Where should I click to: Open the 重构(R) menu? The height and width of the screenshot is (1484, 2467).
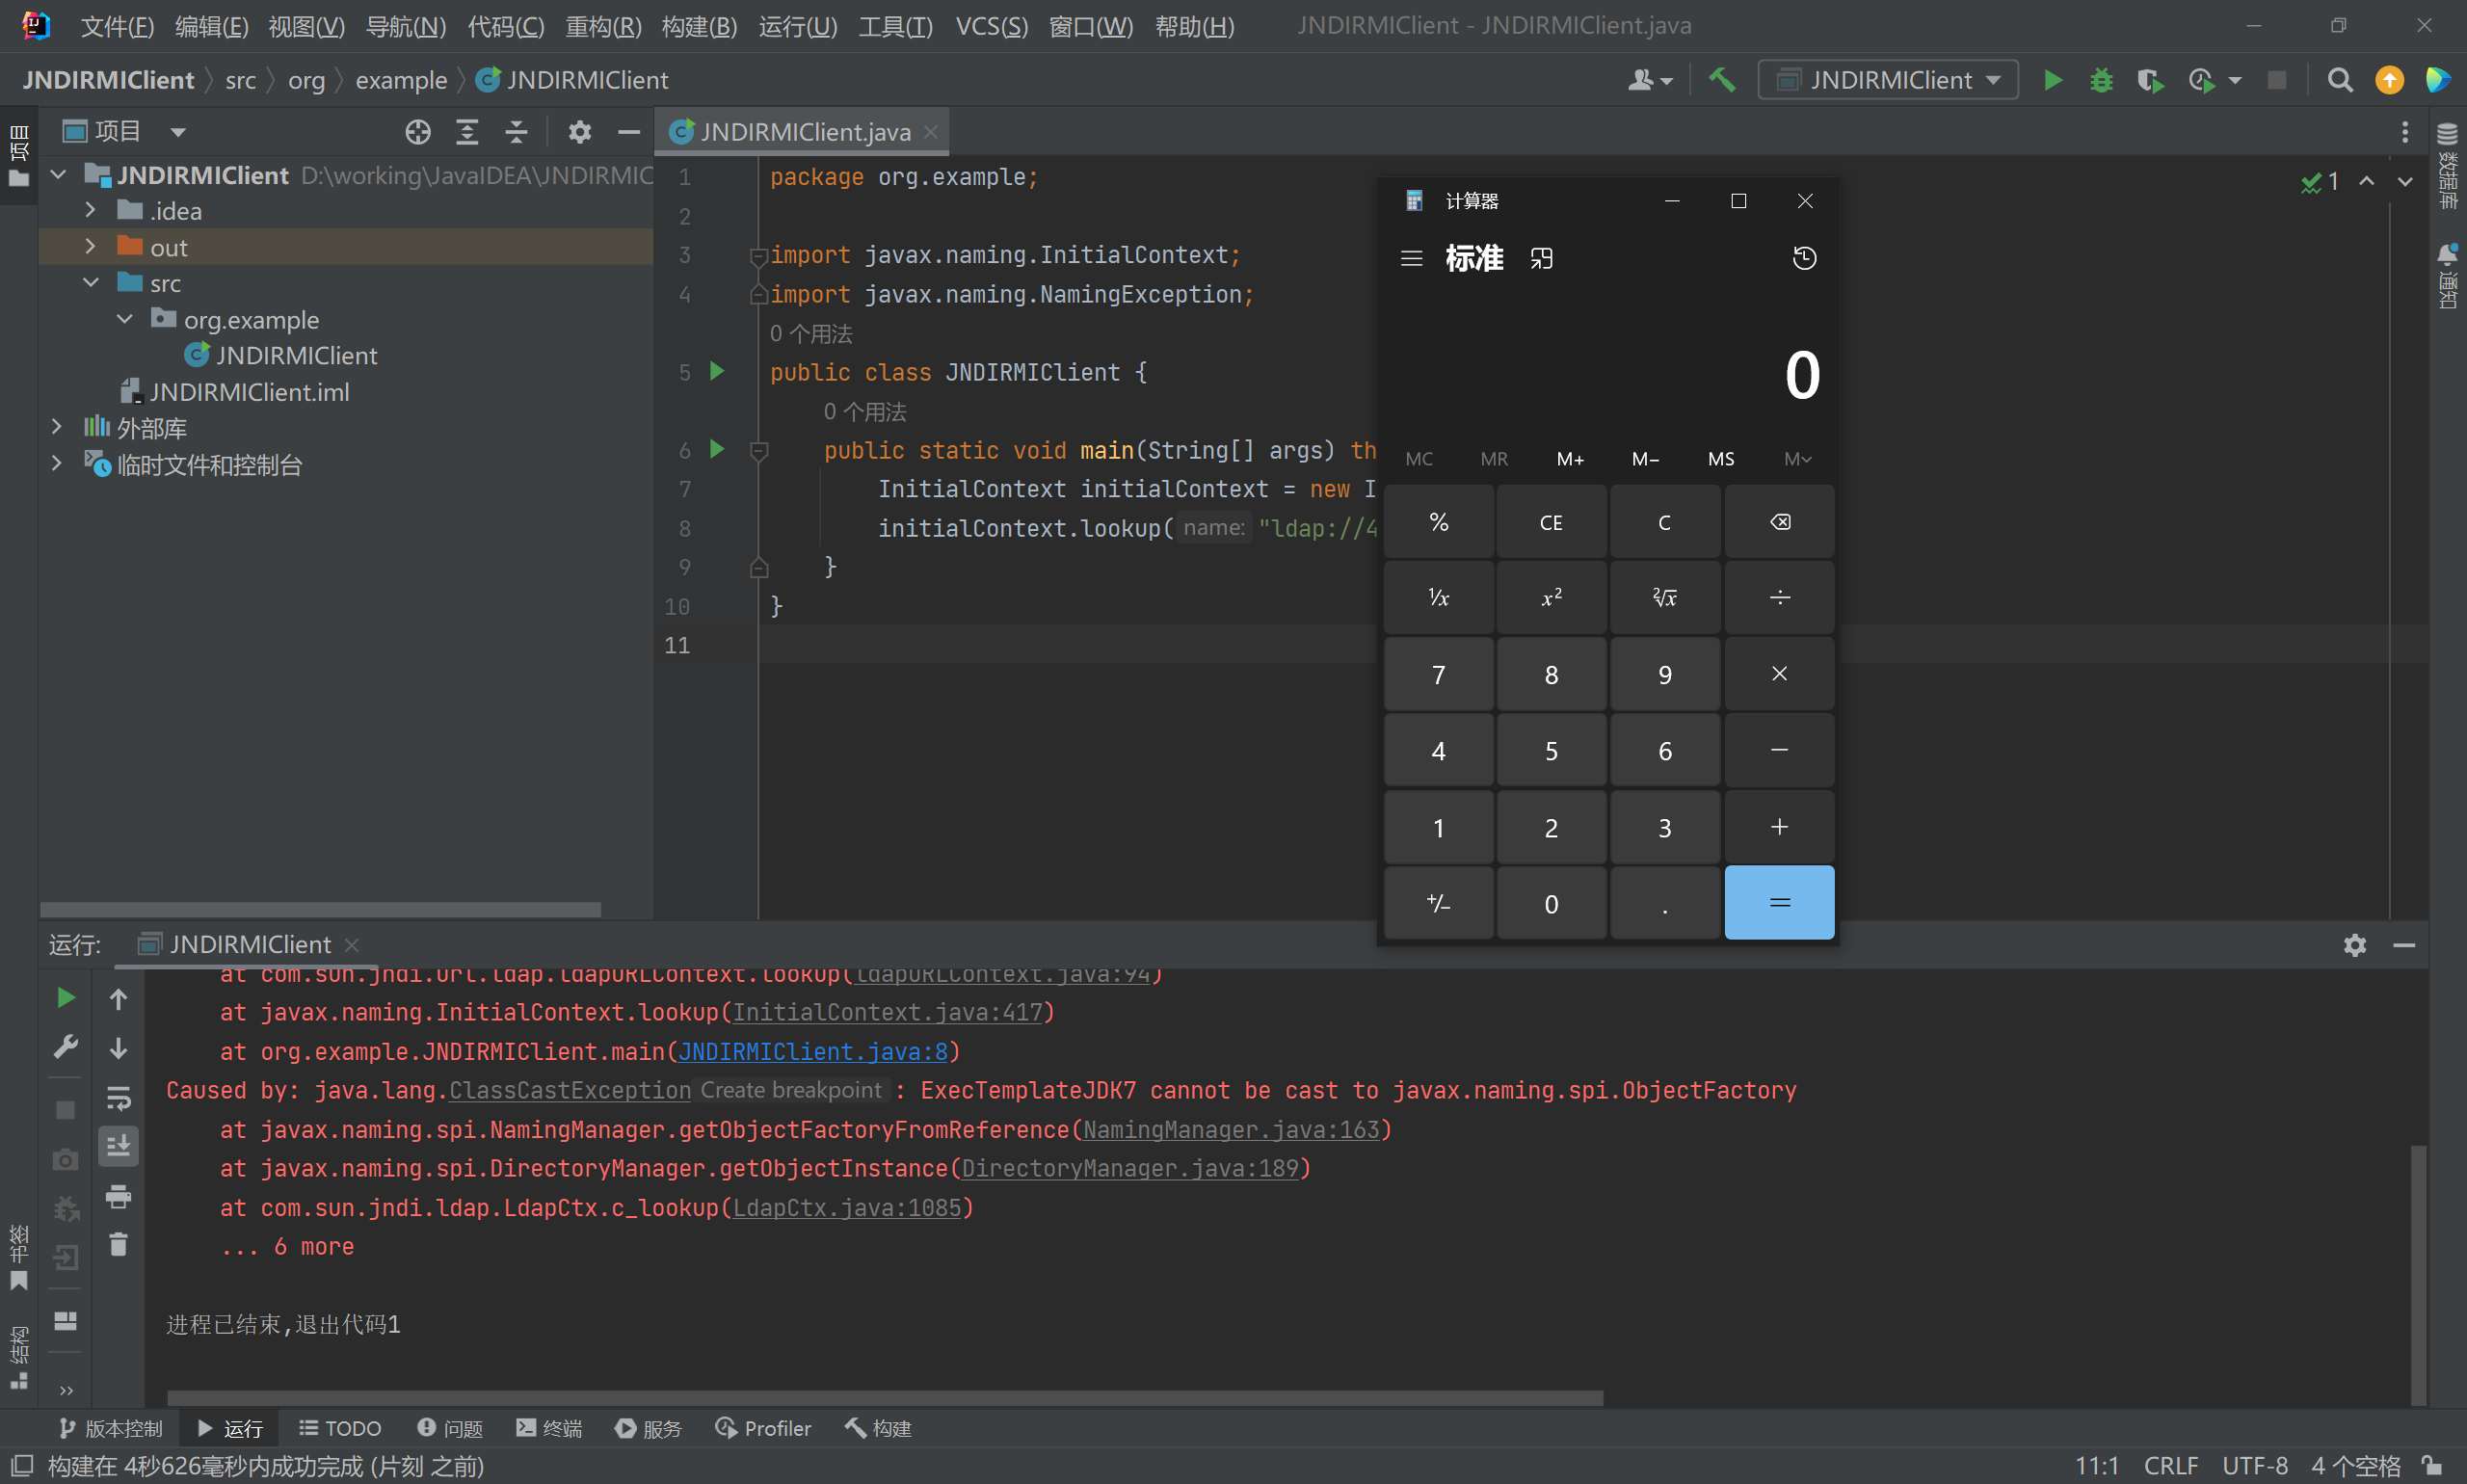click(603, 26)
